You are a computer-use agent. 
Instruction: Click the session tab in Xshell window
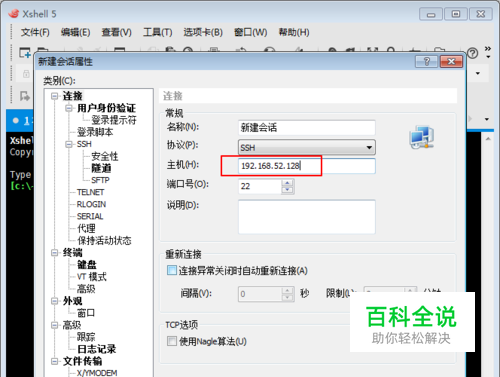(20, 120)
